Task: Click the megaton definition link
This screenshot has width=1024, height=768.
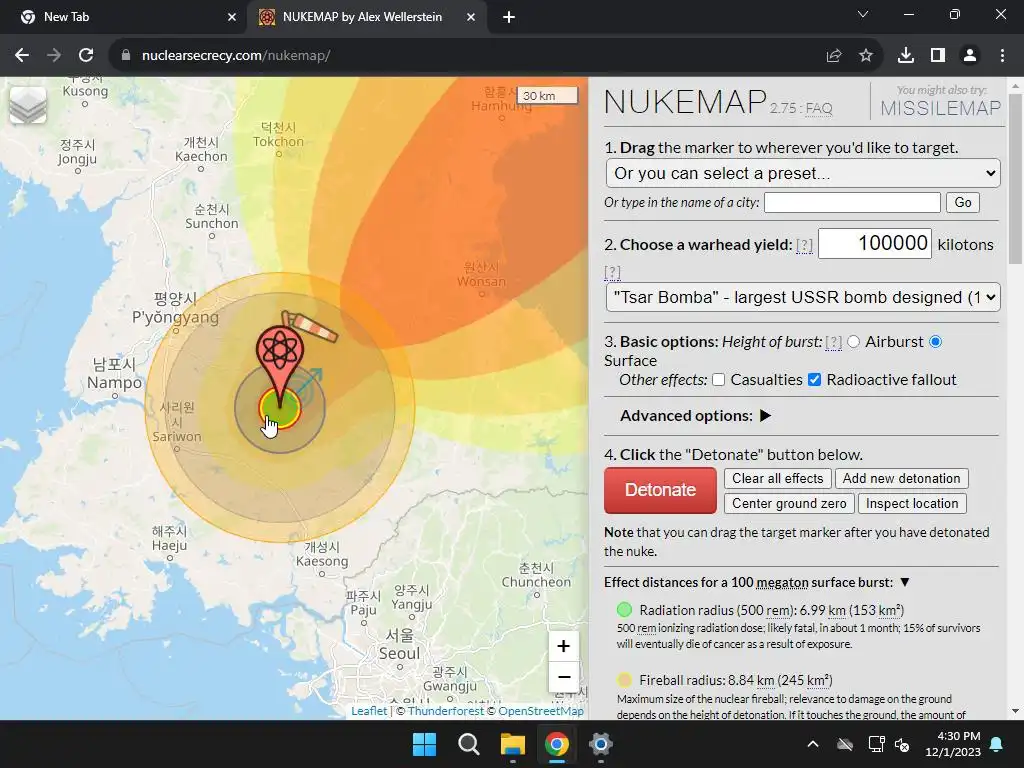Action: (x=783, y=583)
